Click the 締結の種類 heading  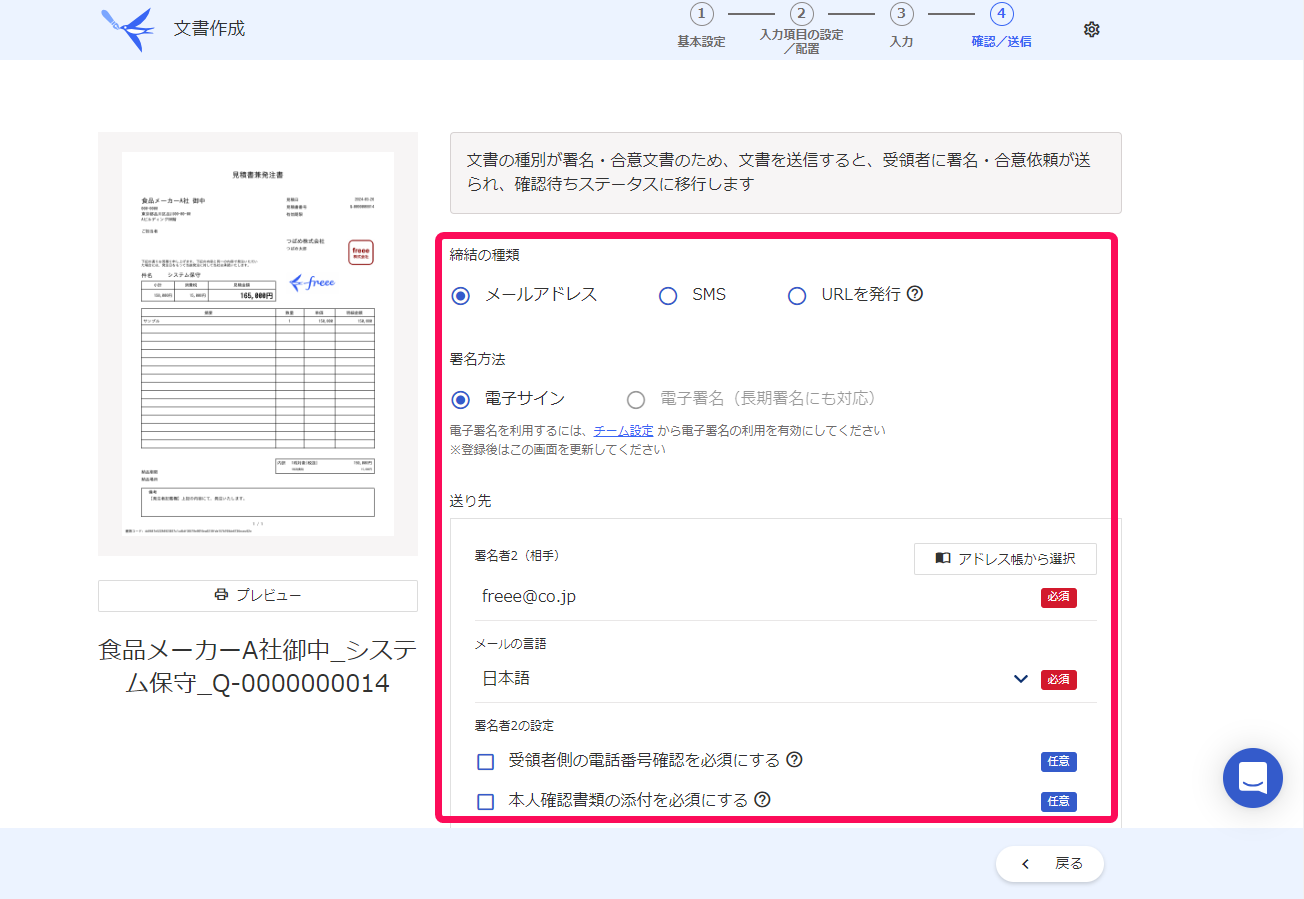[x=485, y=254]
